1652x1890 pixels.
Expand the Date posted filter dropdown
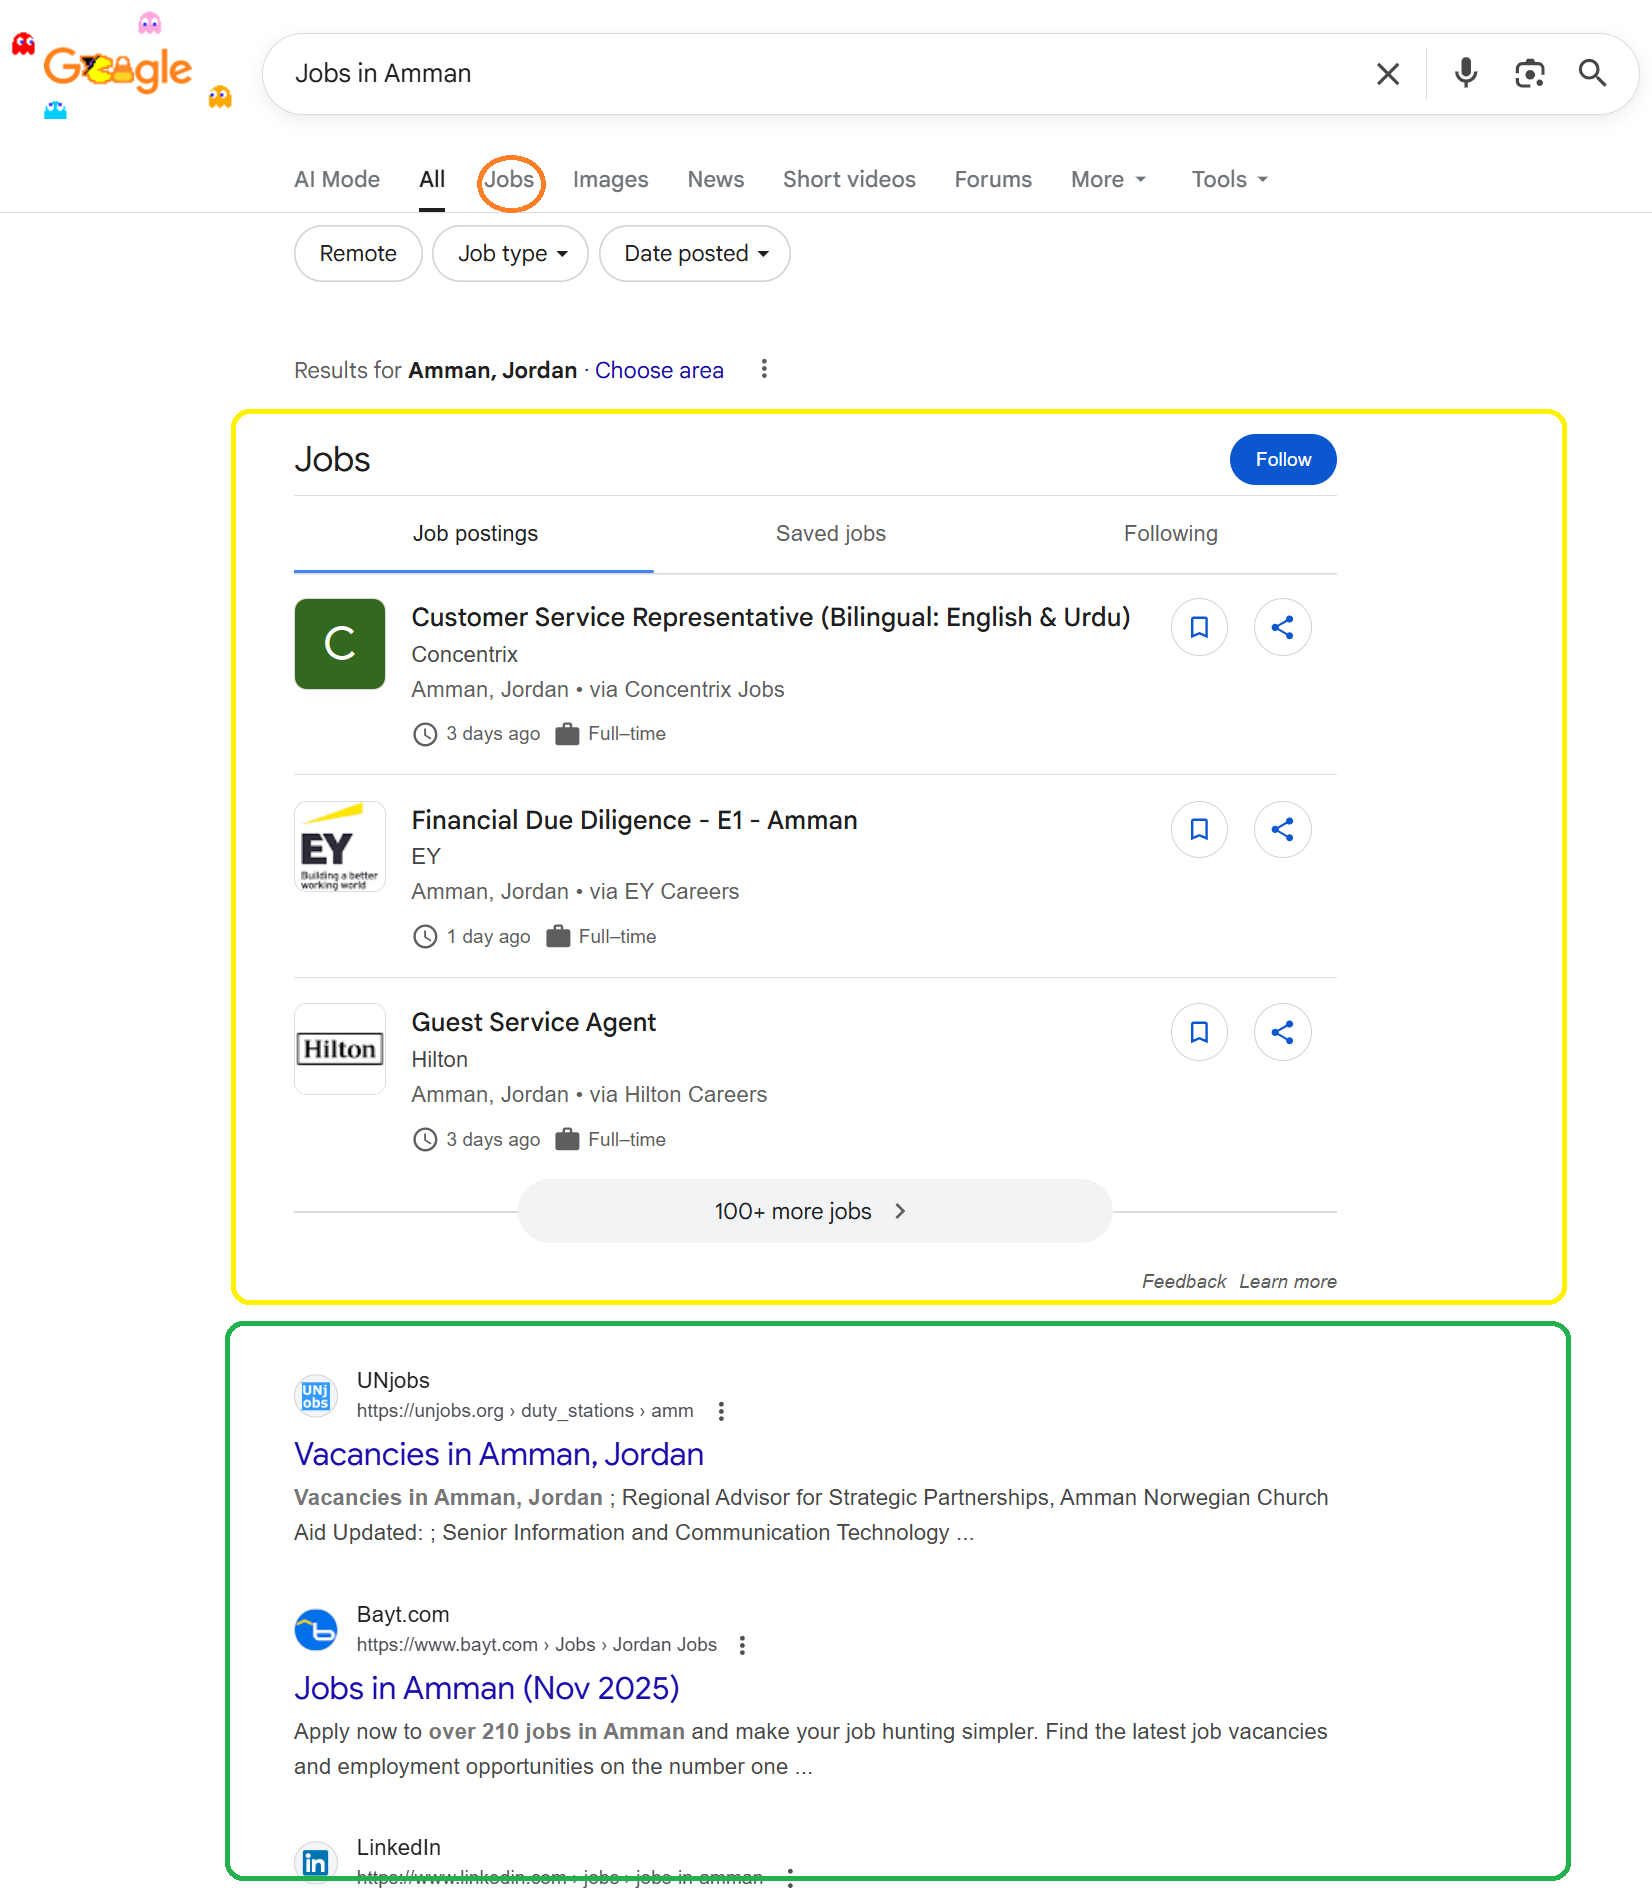[x=695, y=254]
